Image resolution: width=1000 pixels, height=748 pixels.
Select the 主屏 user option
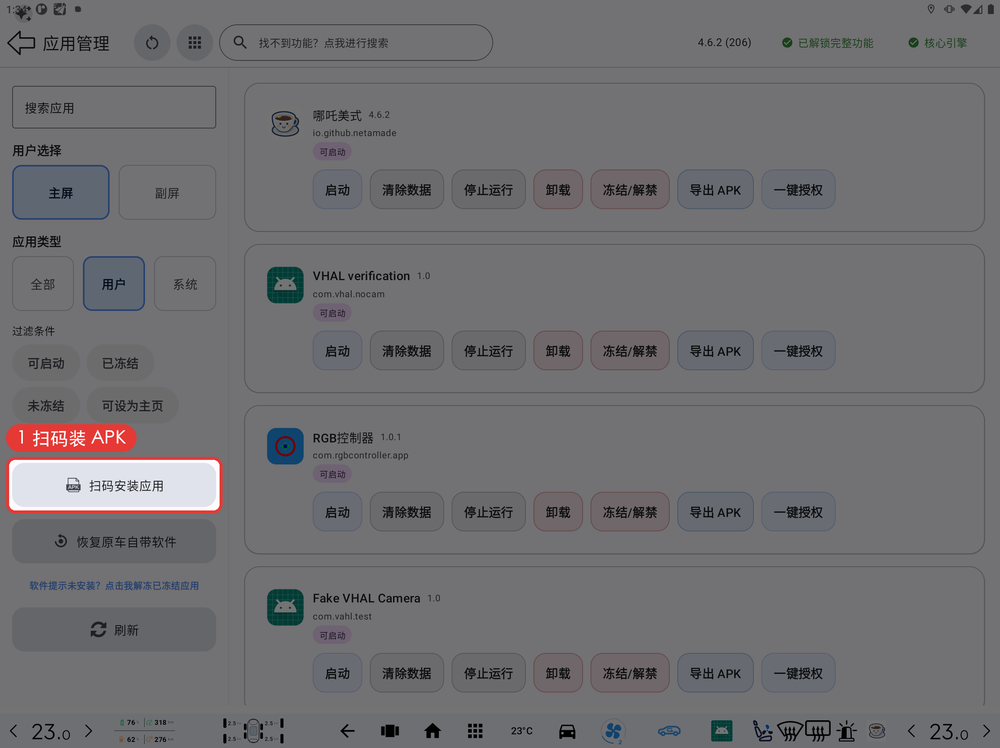point(61,193)
